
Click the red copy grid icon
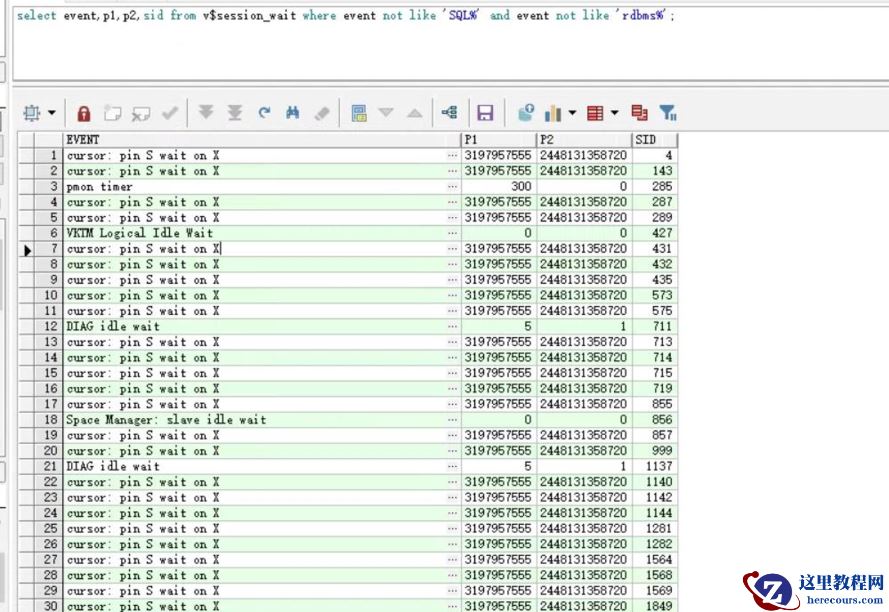pos(639,113)
